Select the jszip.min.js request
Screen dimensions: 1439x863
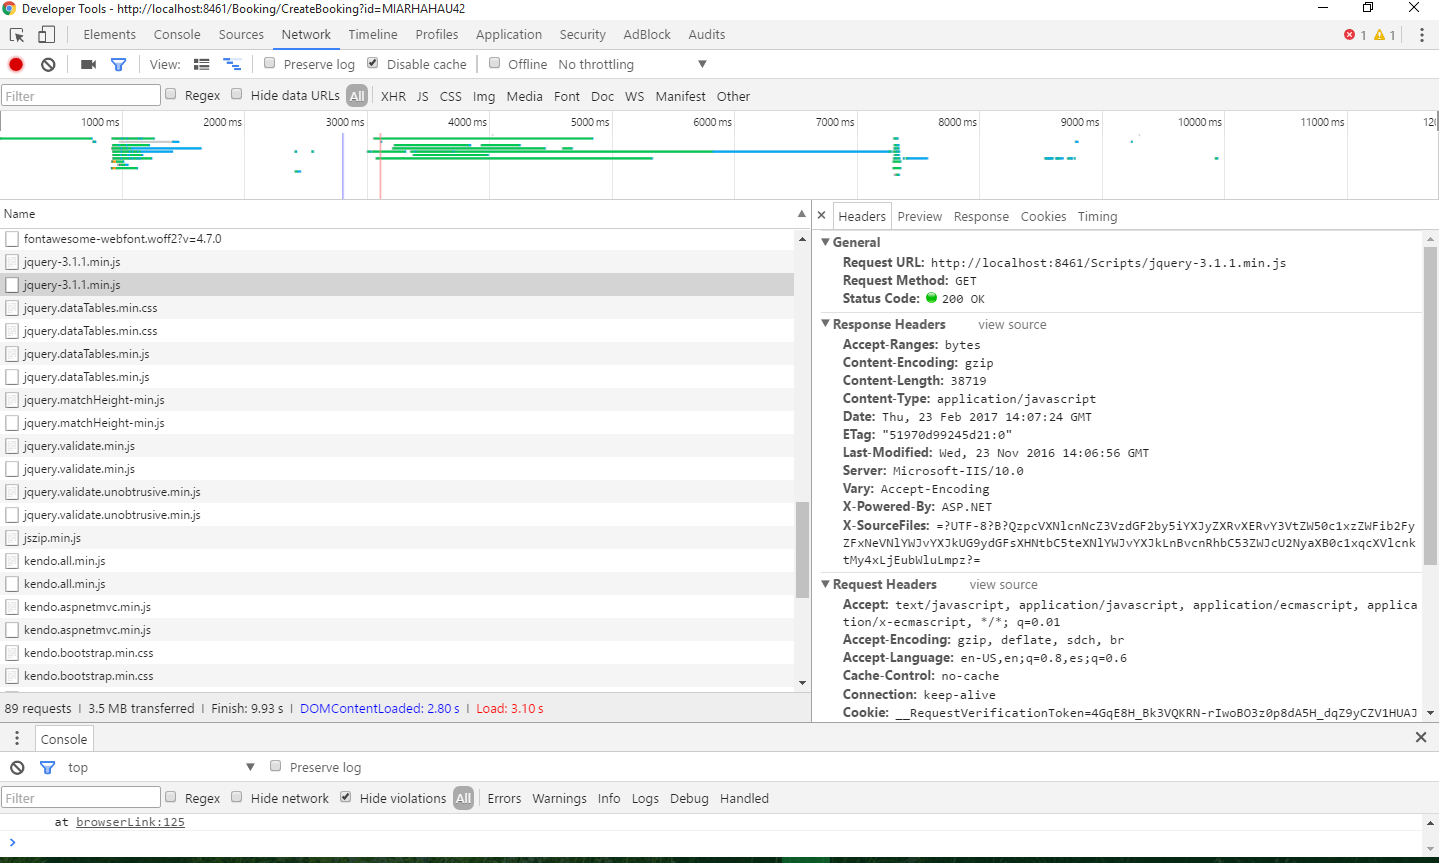coord(397,538)
